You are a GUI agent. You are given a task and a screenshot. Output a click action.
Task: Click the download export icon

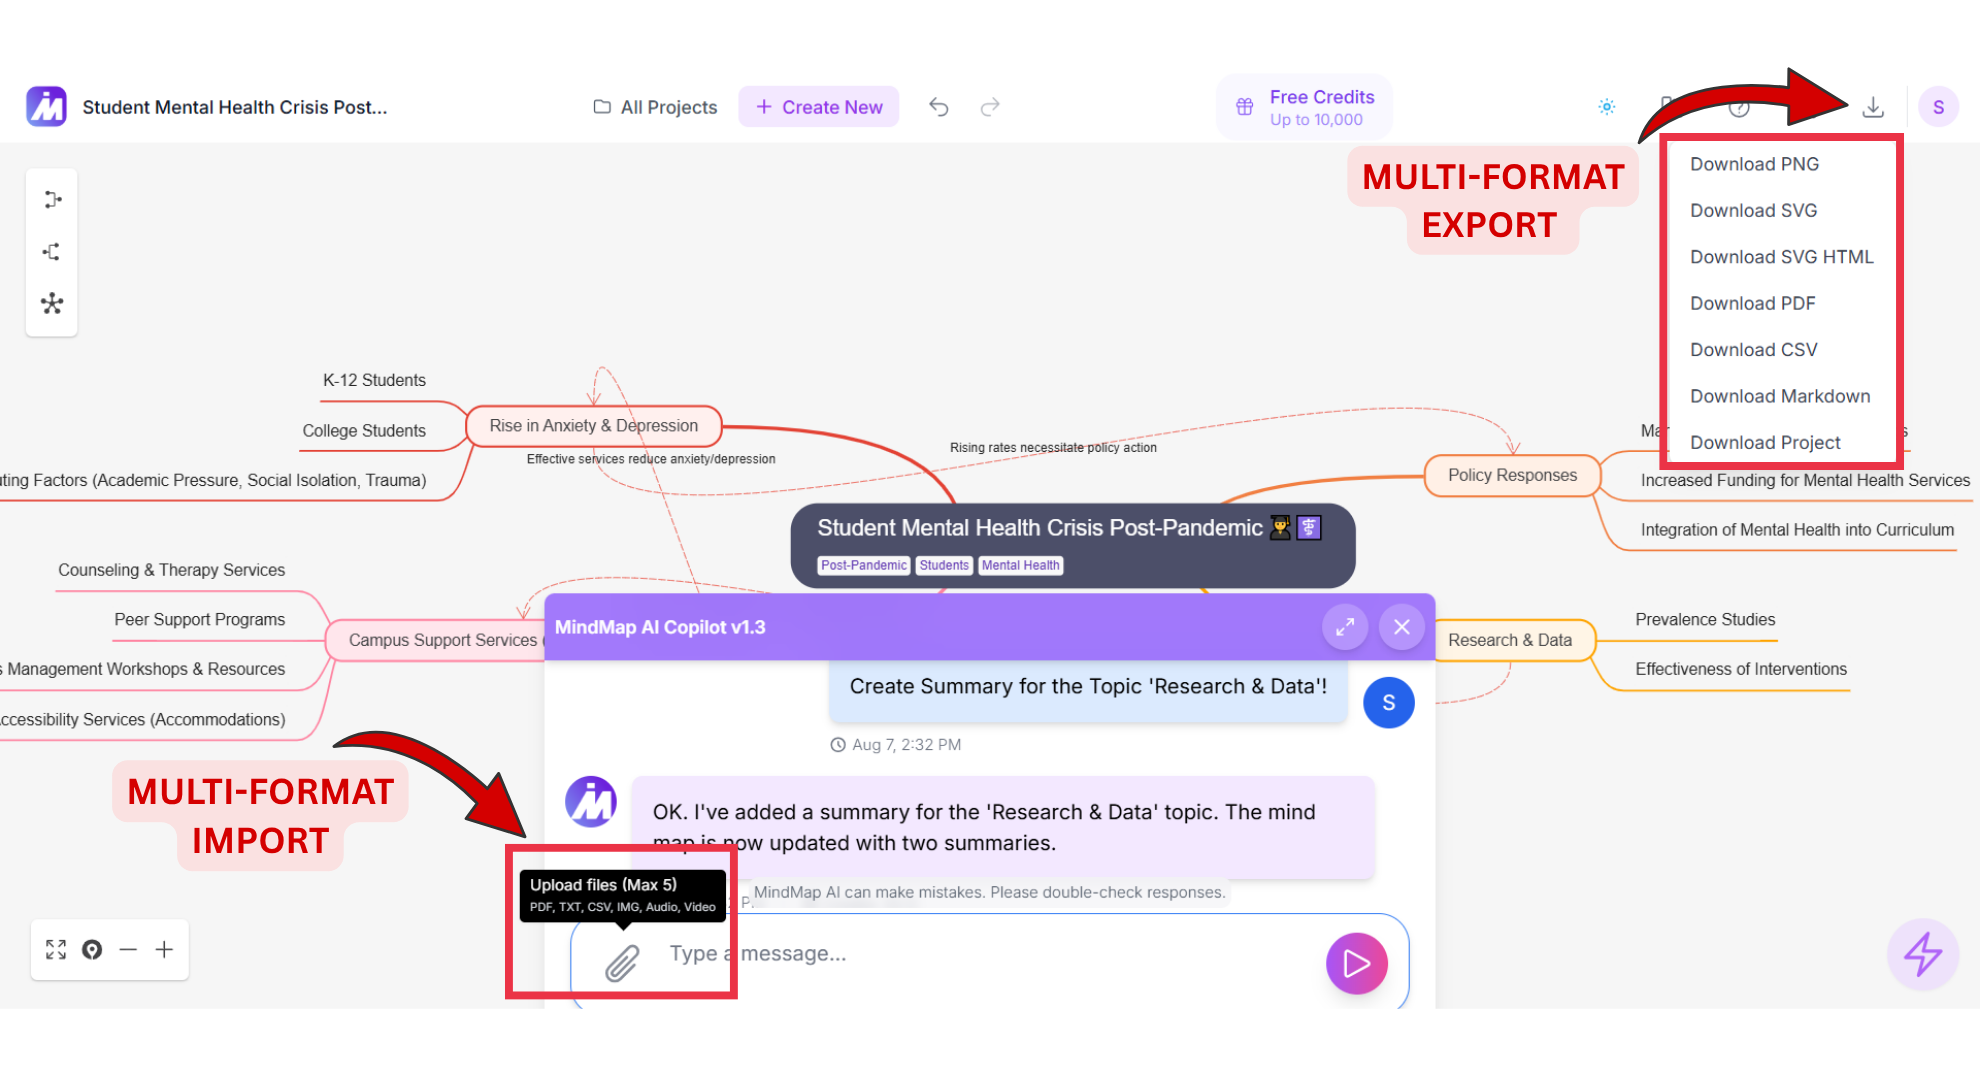tap(1873, 107)
